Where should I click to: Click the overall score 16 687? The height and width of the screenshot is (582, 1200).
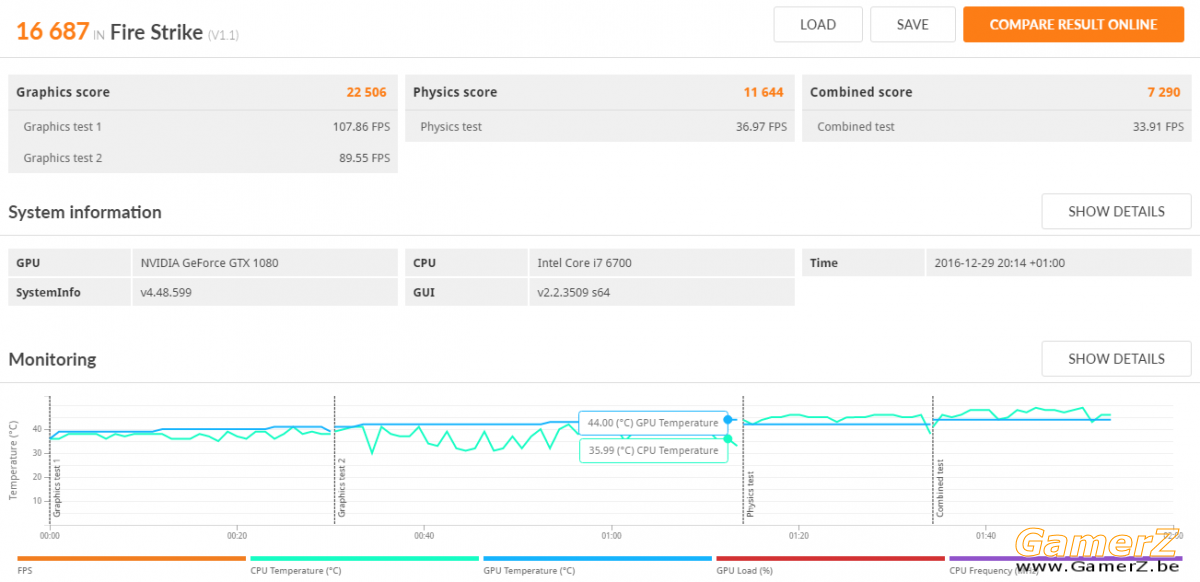(x=52, y=31)
